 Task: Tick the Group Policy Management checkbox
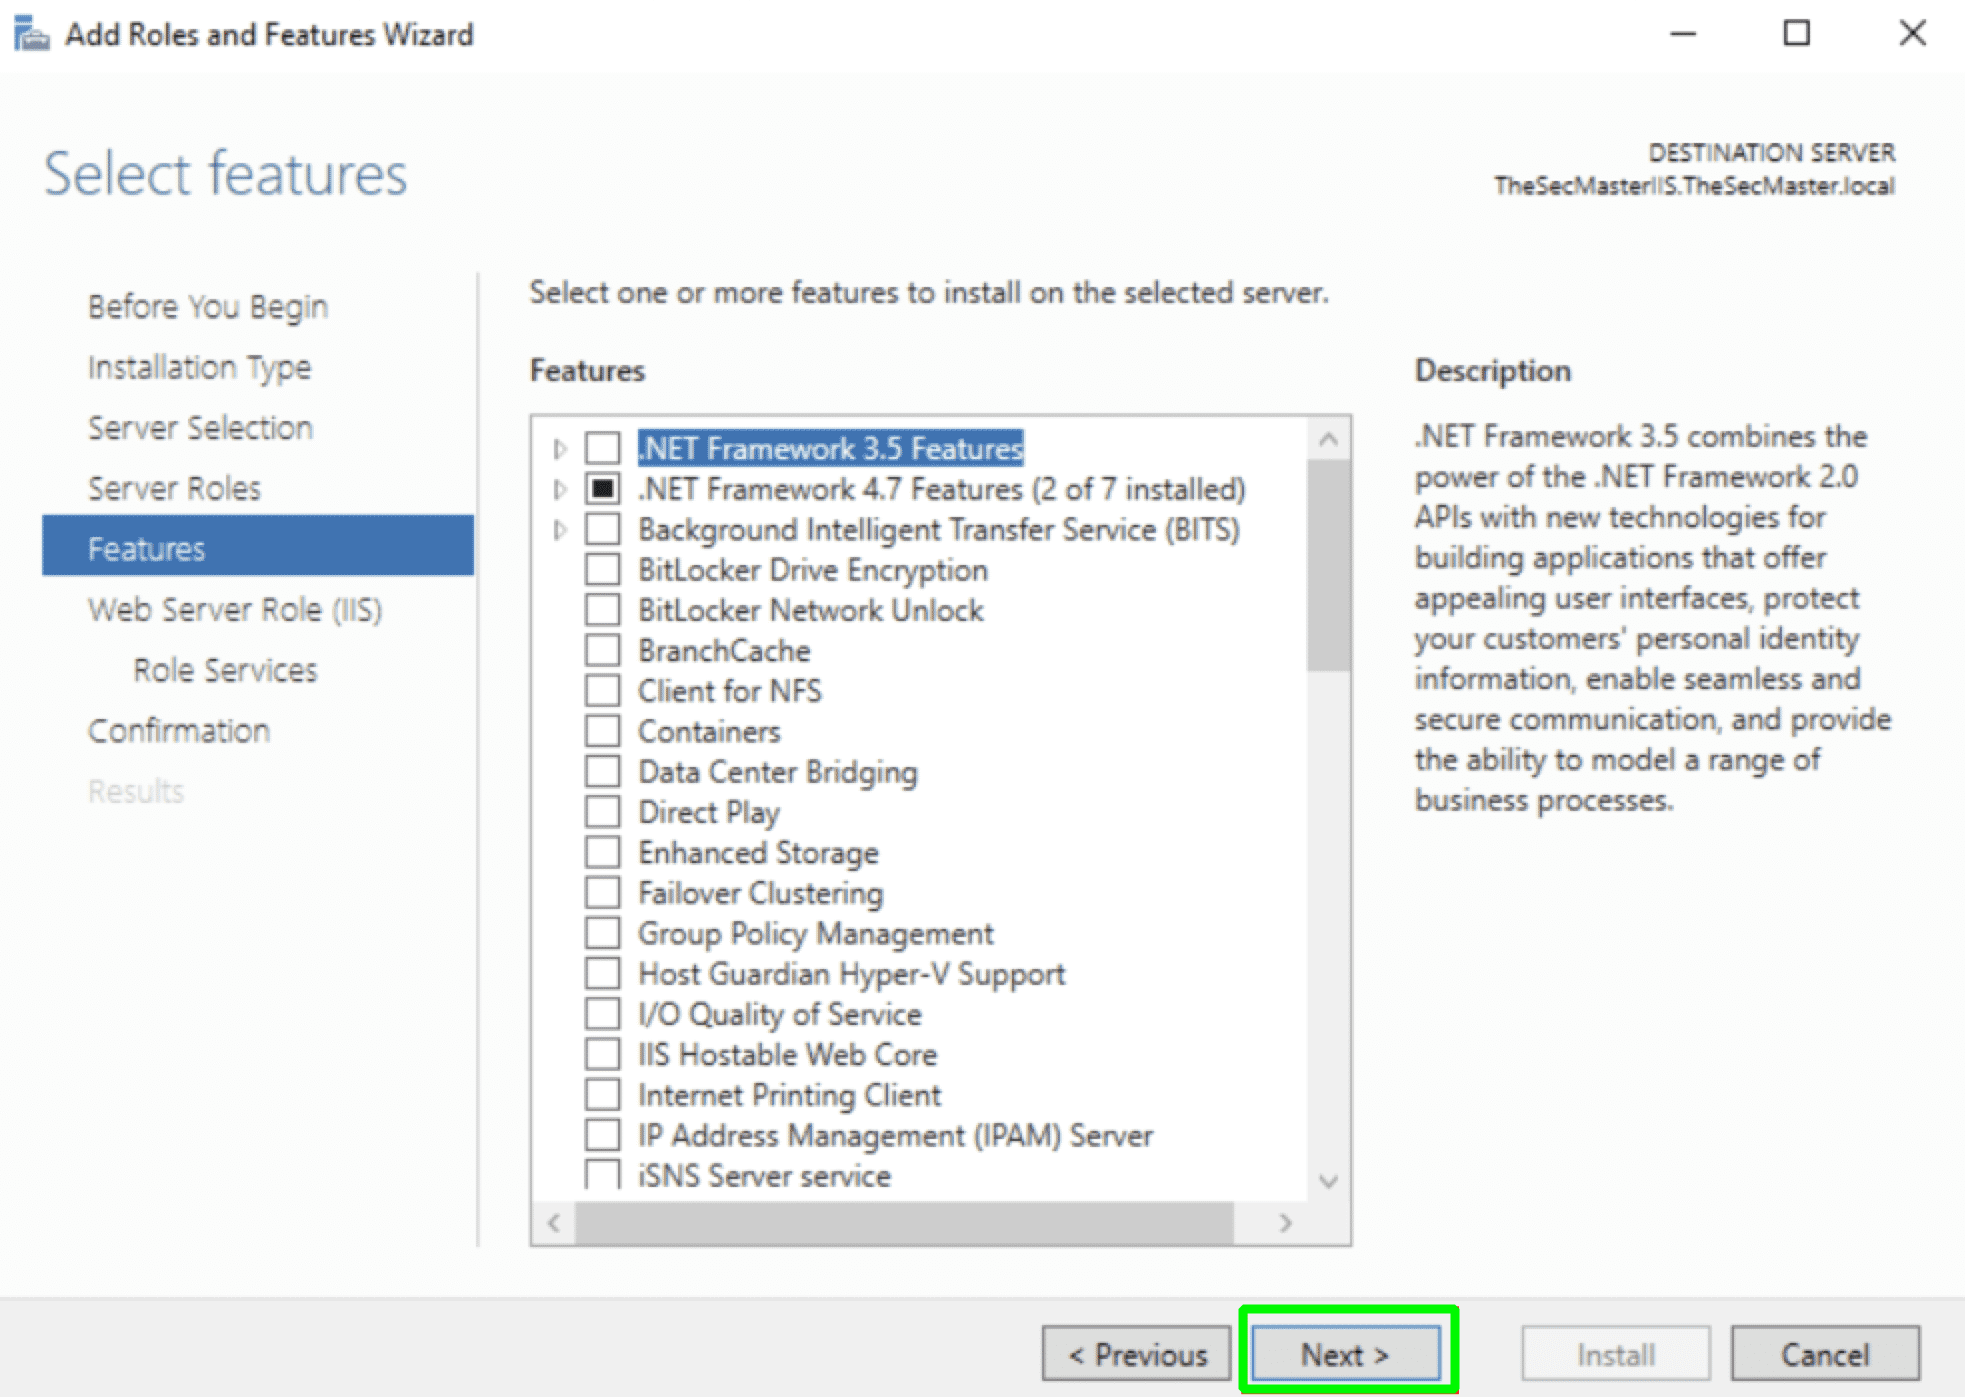603,933
